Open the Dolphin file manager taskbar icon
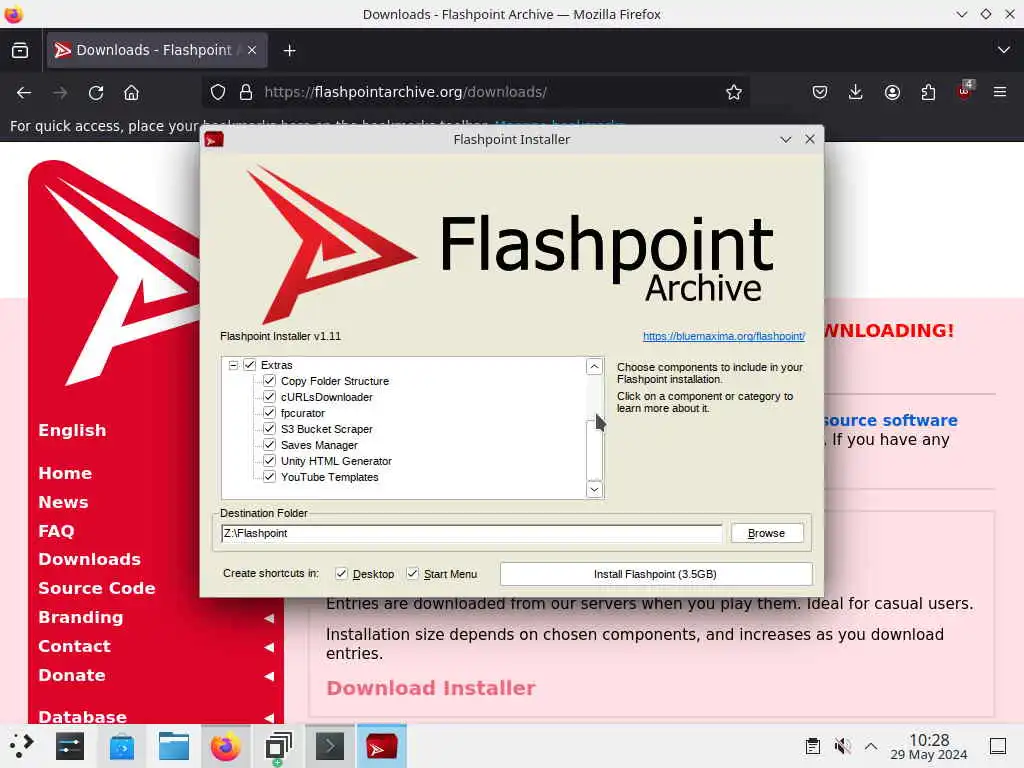The width and height of the screenshot is (1024, 768). click(x=174, y=746)
